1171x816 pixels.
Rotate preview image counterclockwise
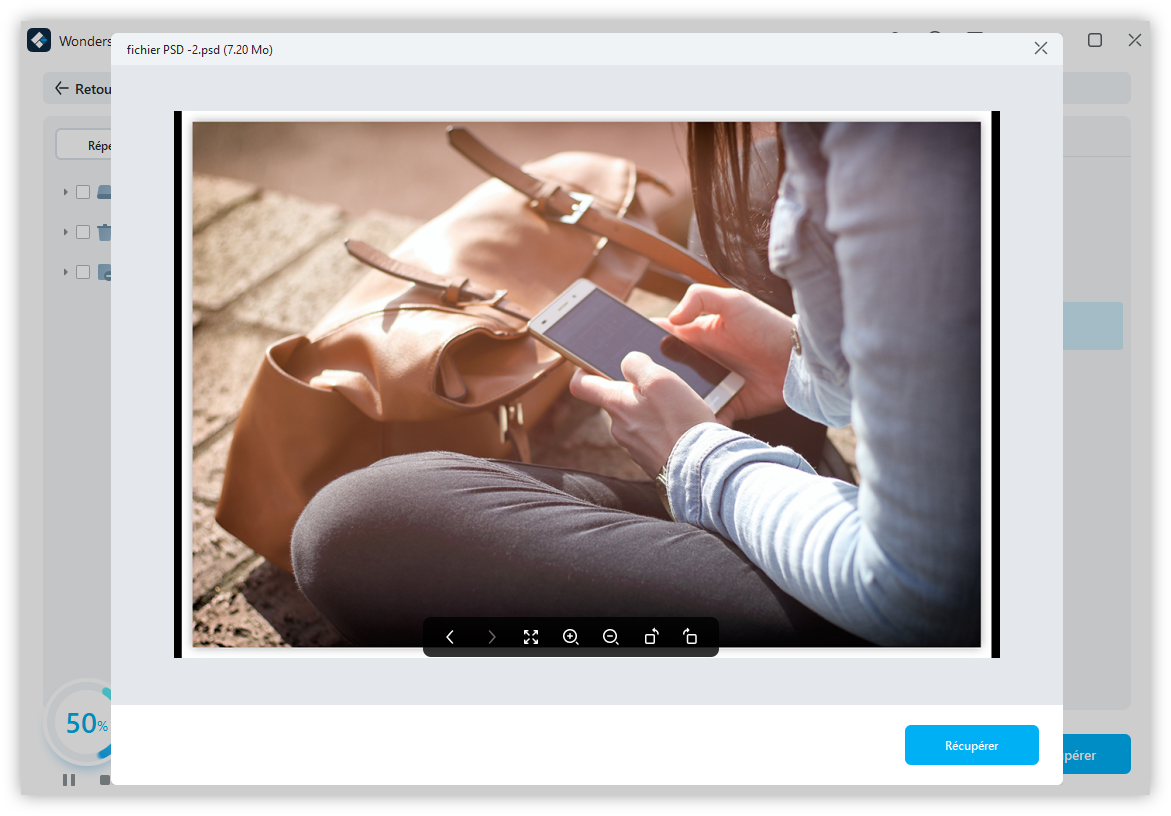click(x=651, y=637)
